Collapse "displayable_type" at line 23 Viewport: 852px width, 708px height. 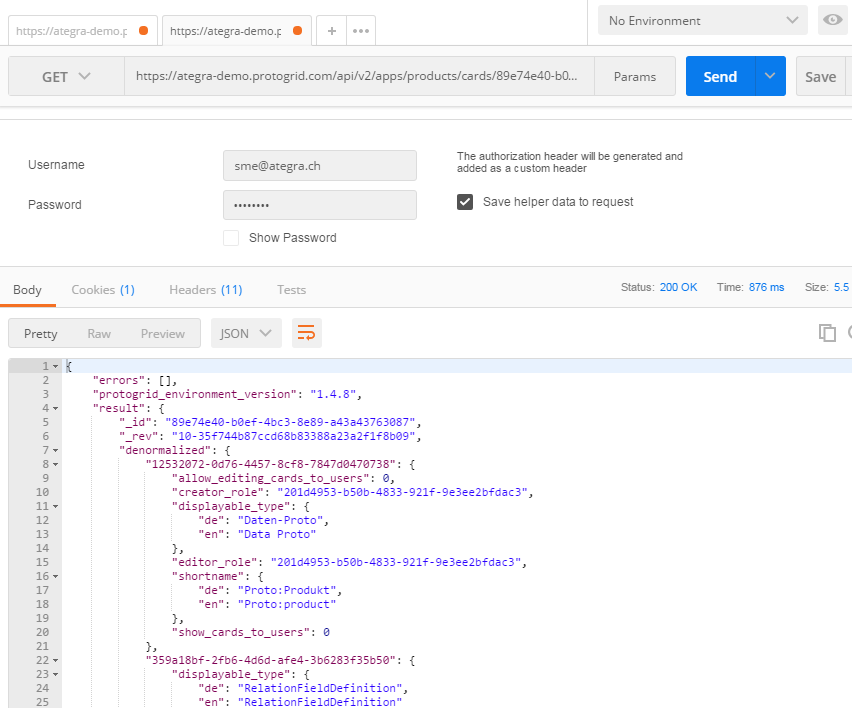click(55, 674)
